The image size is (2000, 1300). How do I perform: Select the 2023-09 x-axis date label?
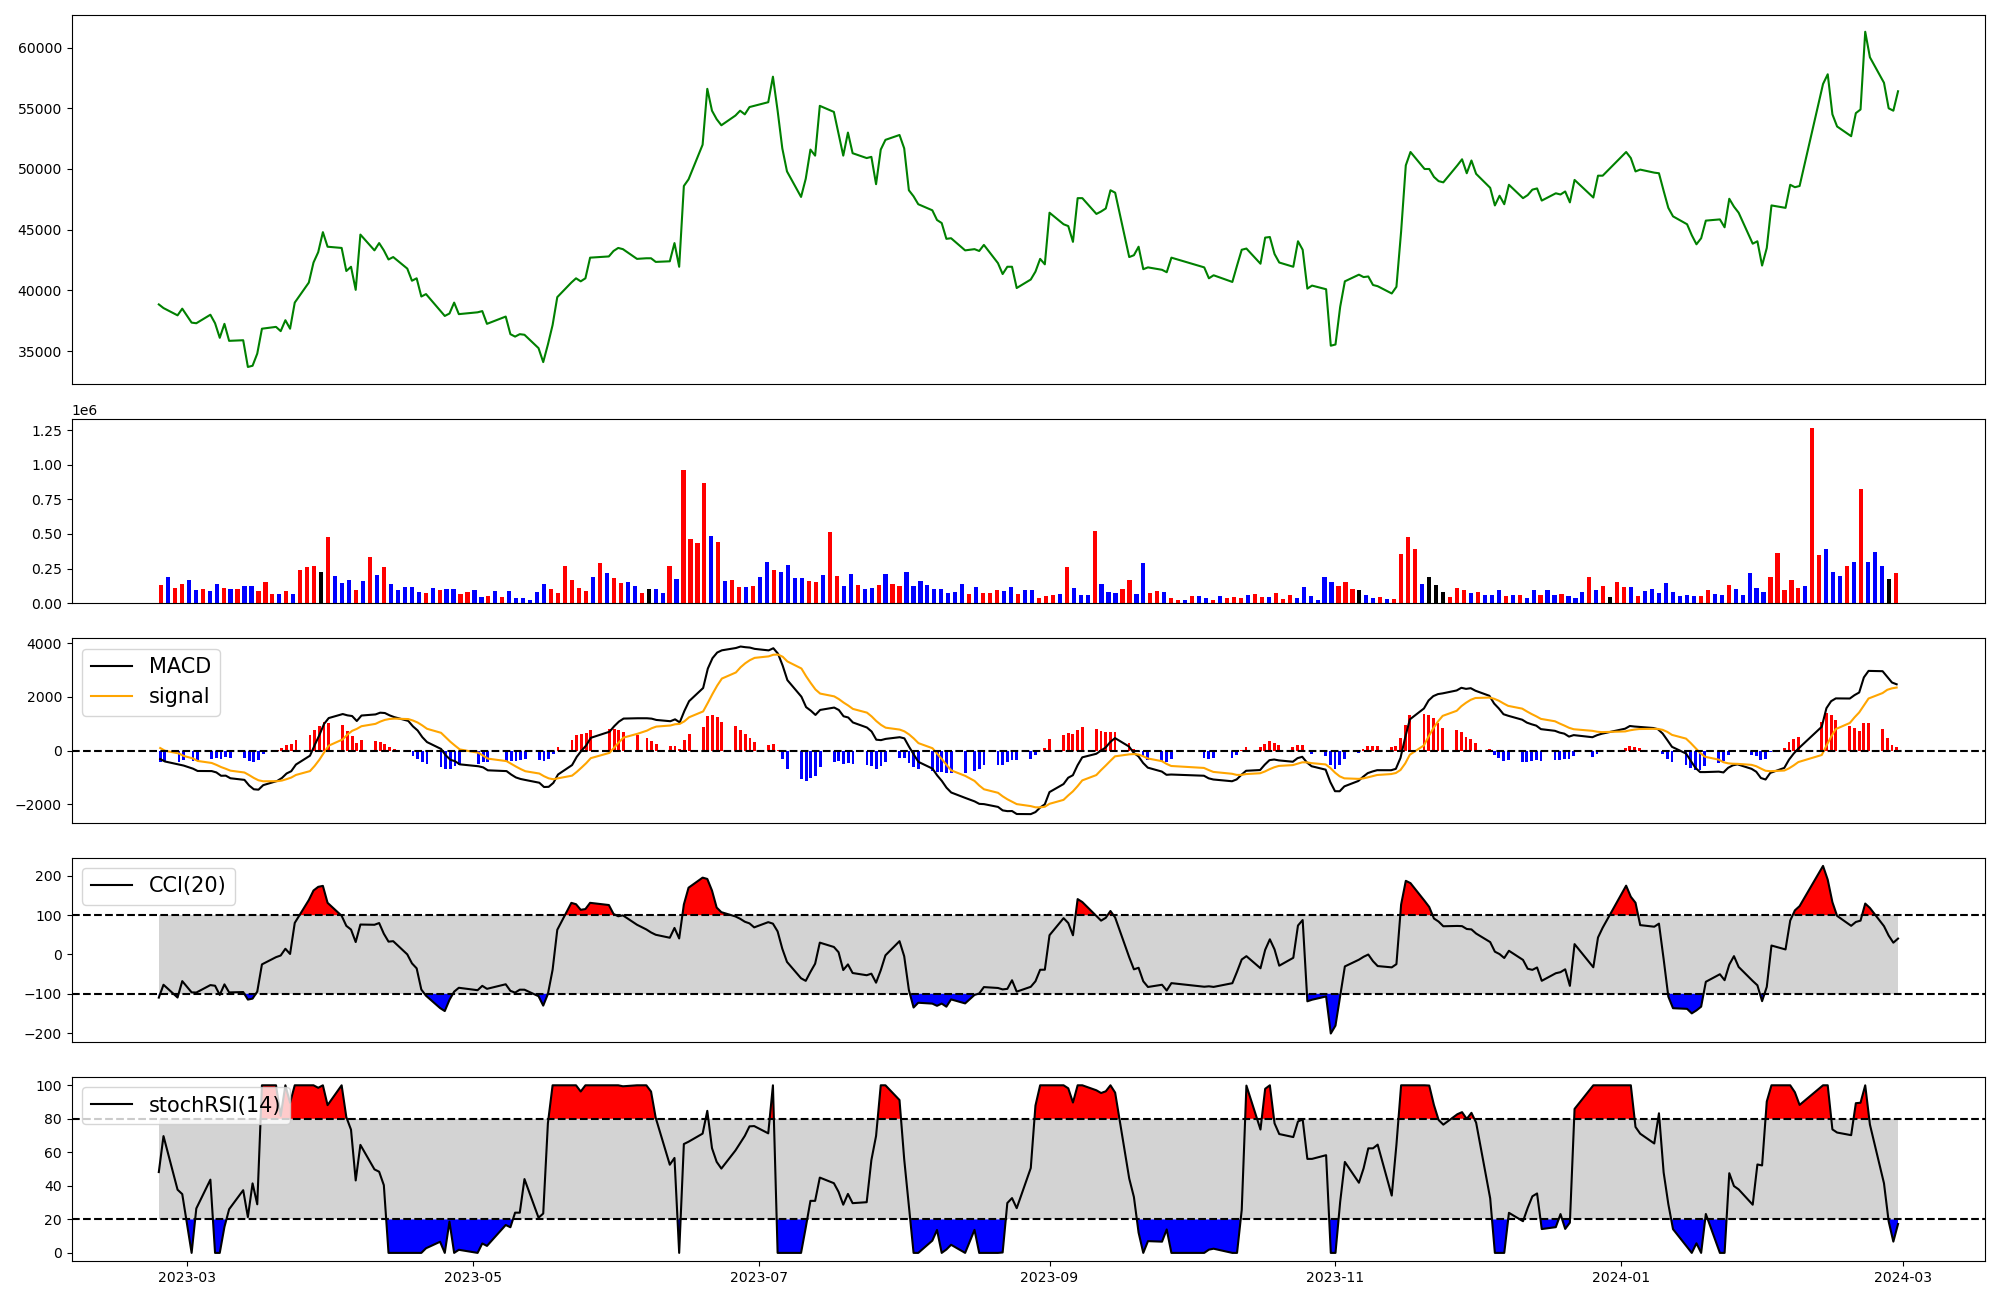point(1050,1277)
